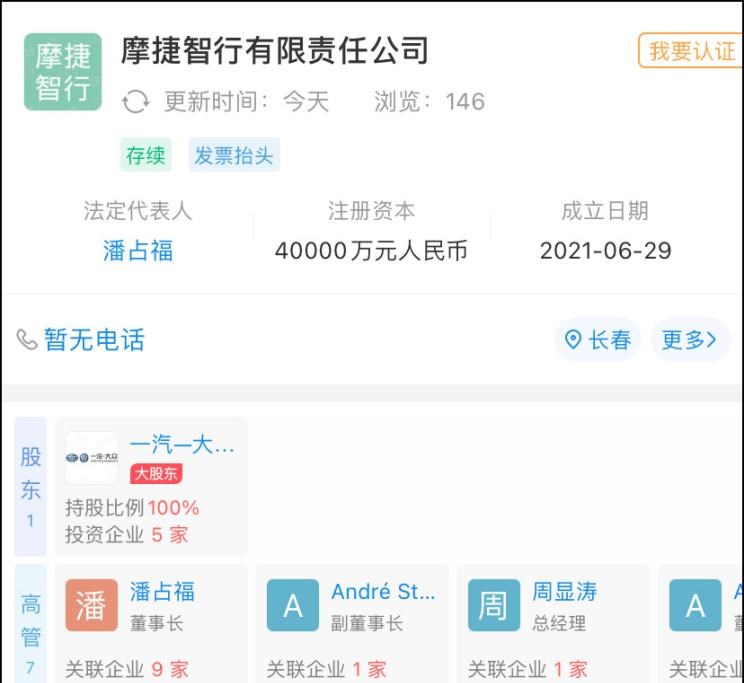The height and width of the screenshot is (683, 744).
Task: Tap establishment date 2021-06-29
Action: [x=605, y=251]
